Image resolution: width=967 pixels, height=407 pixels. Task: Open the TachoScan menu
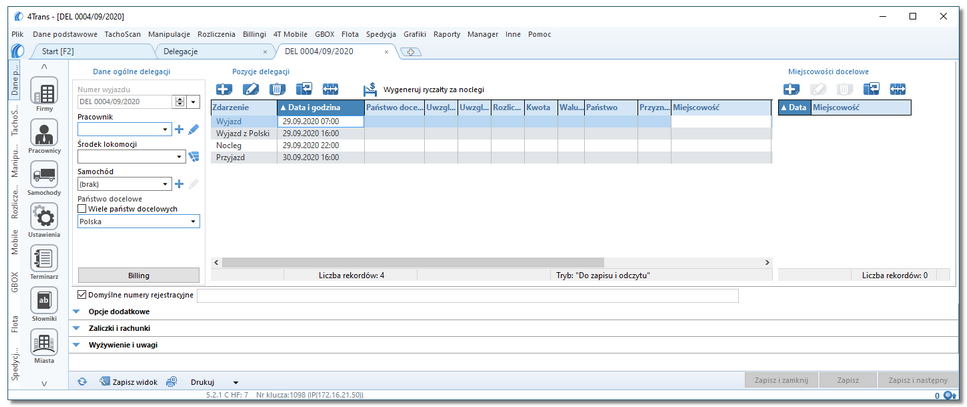coord(123,35)
